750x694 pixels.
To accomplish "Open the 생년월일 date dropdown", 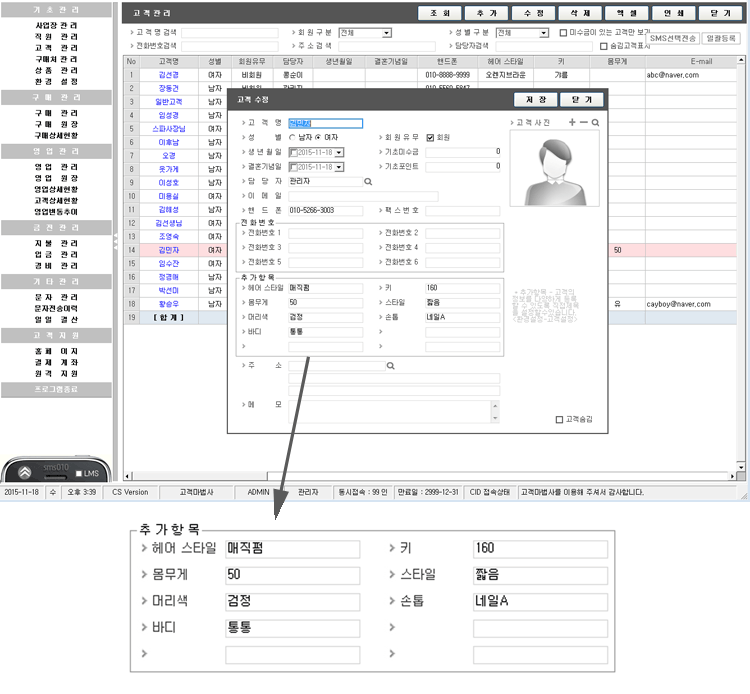I will pyautogui.click(x=340, y=152).
